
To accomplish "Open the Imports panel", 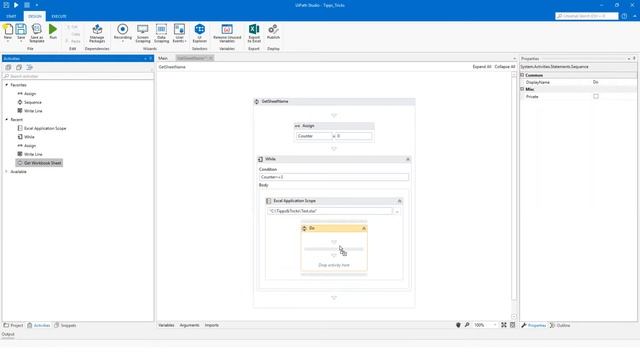I will (211, 325).
